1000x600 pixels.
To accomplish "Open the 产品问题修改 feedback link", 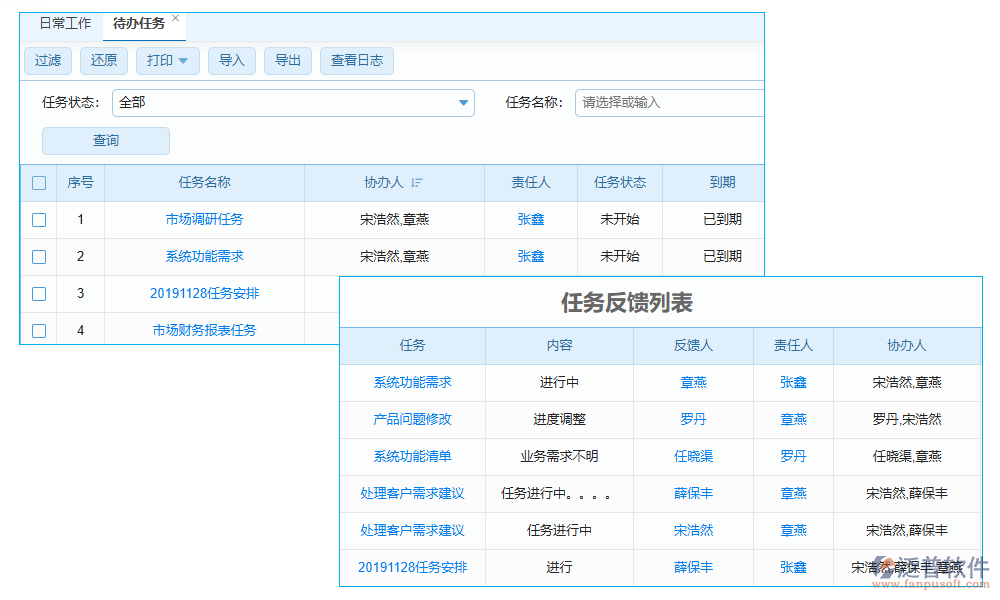I will pos(412,420).
